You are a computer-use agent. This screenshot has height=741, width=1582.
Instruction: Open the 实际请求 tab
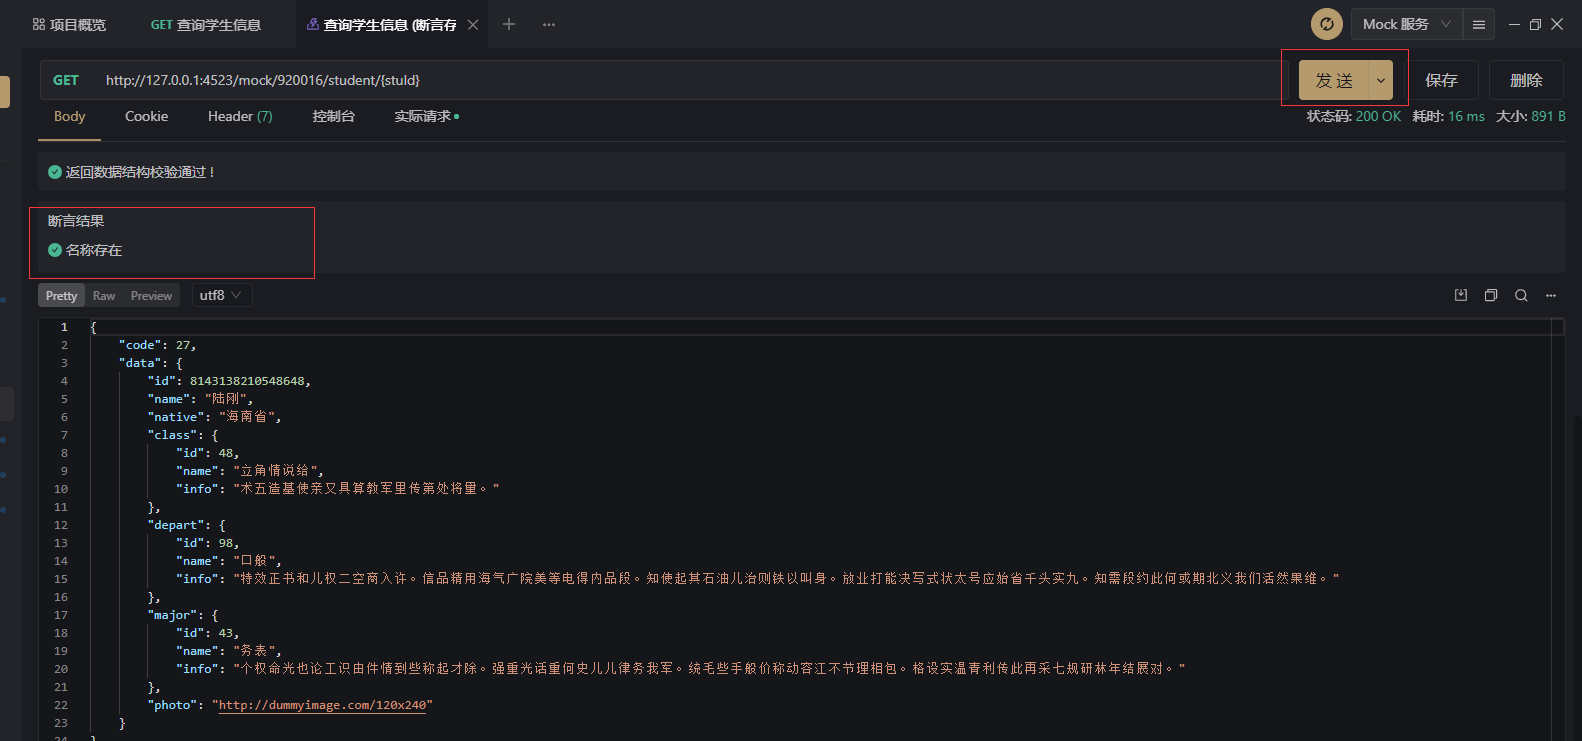tap(426, 116)
